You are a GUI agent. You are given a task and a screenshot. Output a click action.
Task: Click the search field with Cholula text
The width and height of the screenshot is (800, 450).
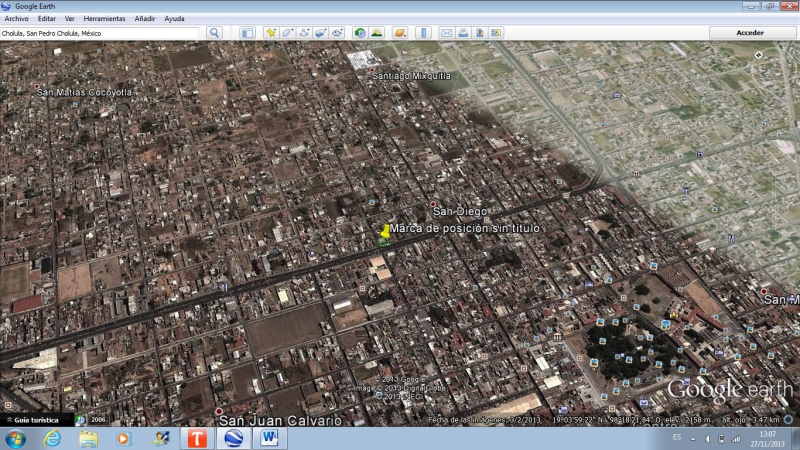[100, 33]
